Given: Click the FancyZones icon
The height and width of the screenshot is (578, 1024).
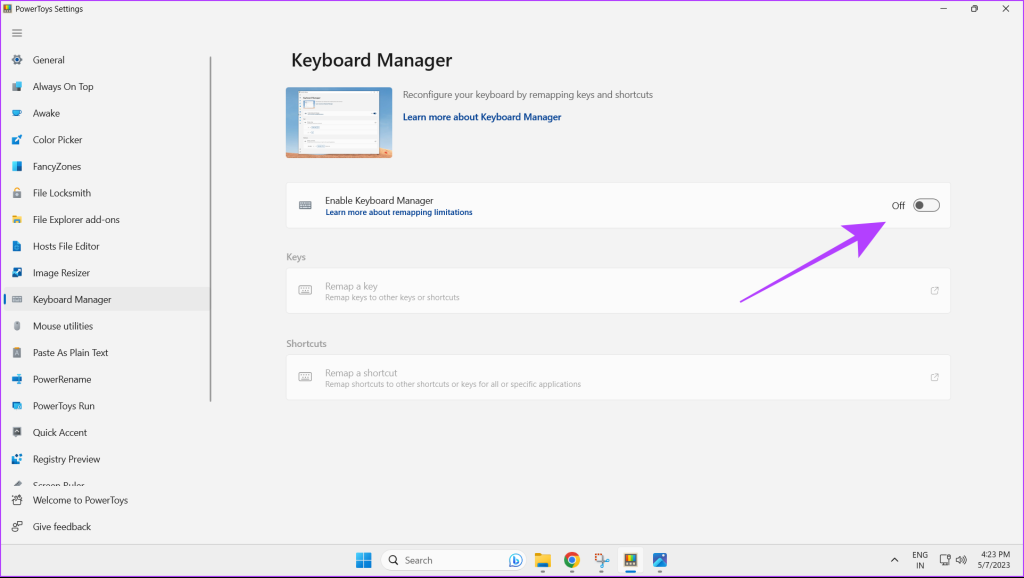Looking at the screenshot, I should tap(17, 167).
